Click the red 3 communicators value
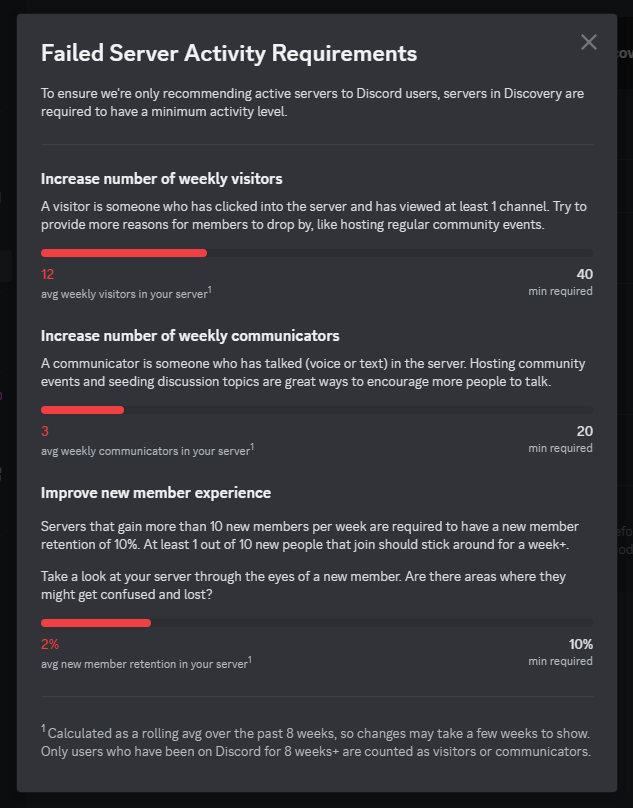Image resolution: width=633 pixels, height=808 pixels. (45, 431)
